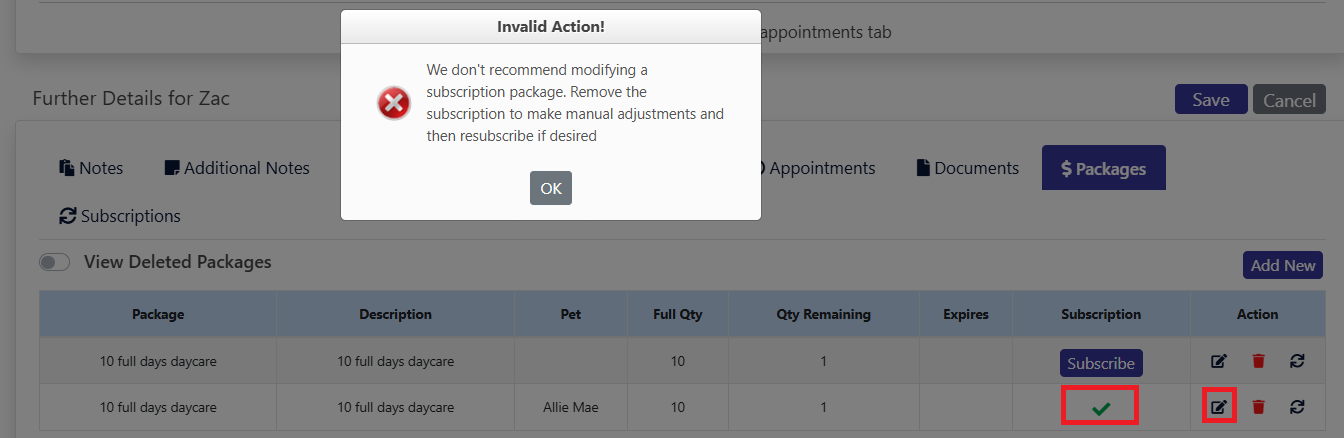Toggle View Deleted Packages switch
1344x438 pixels.
[54, 262]
